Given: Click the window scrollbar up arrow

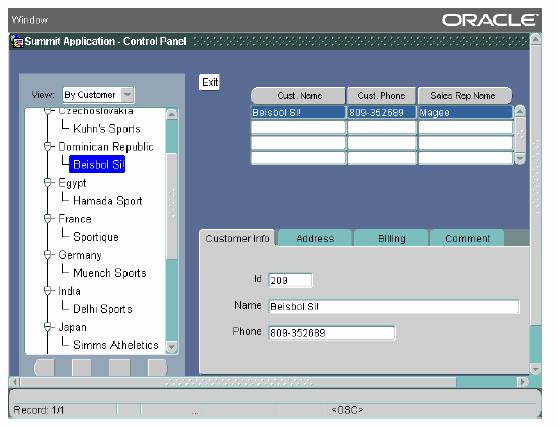Looking at the screenshot, I should point(535,39).
